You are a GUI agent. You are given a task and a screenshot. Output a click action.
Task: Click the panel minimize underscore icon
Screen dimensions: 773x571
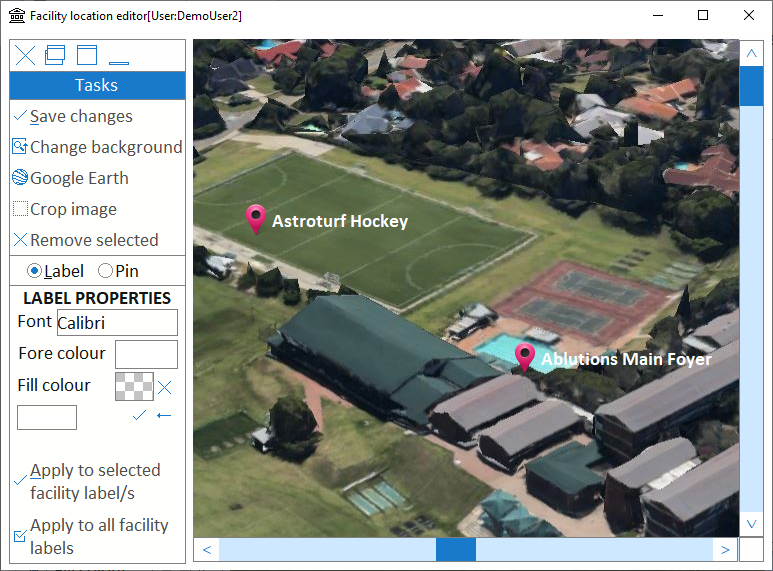(x=119, y=58)
